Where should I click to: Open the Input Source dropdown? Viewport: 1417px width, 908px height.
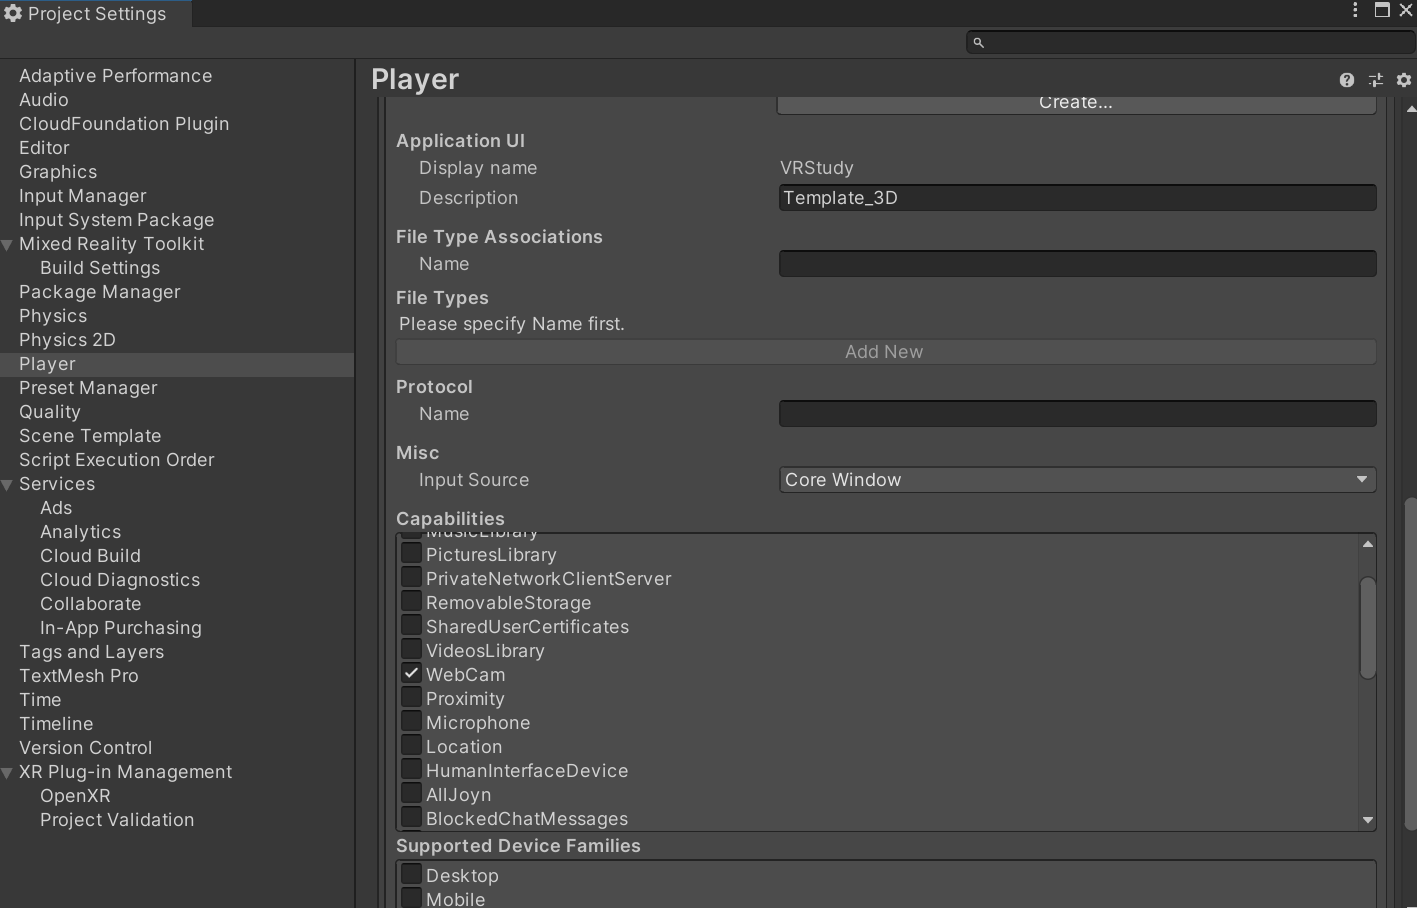coord(1077,480)
